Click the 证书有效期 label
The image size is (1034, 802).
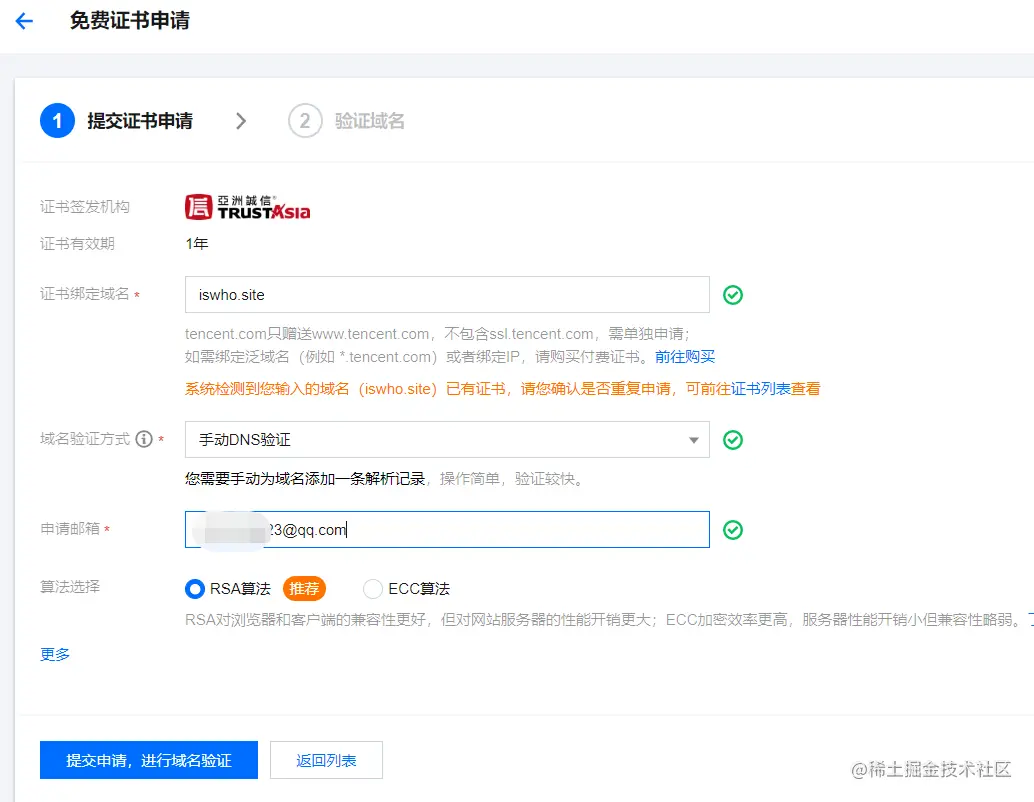[x=78, y=244]
